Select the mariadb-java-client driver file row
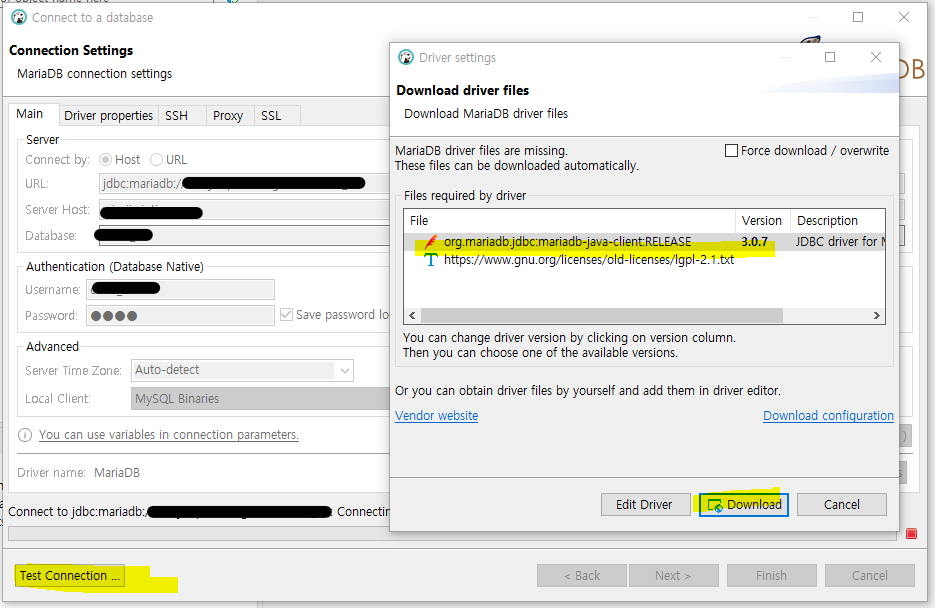935x608 pixels. pos(644,241)
